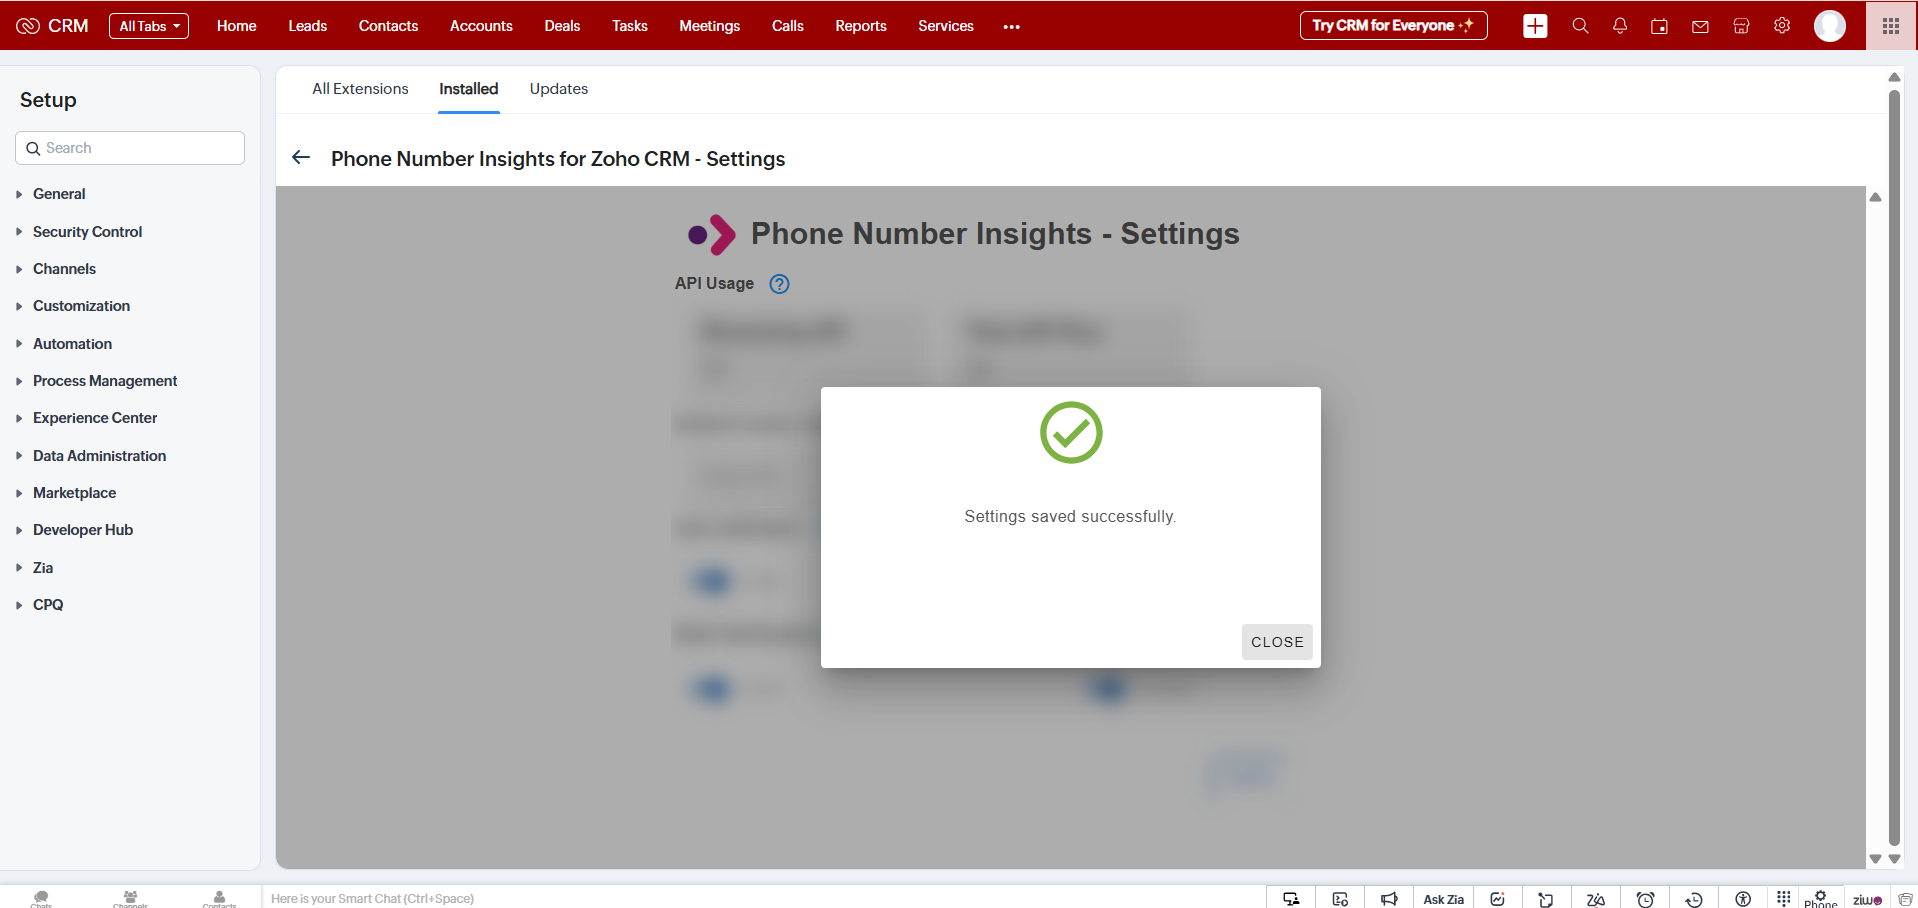1918x908 pixels.
Task: Switch to Updates tab
Action: click(x=559, y=89)
